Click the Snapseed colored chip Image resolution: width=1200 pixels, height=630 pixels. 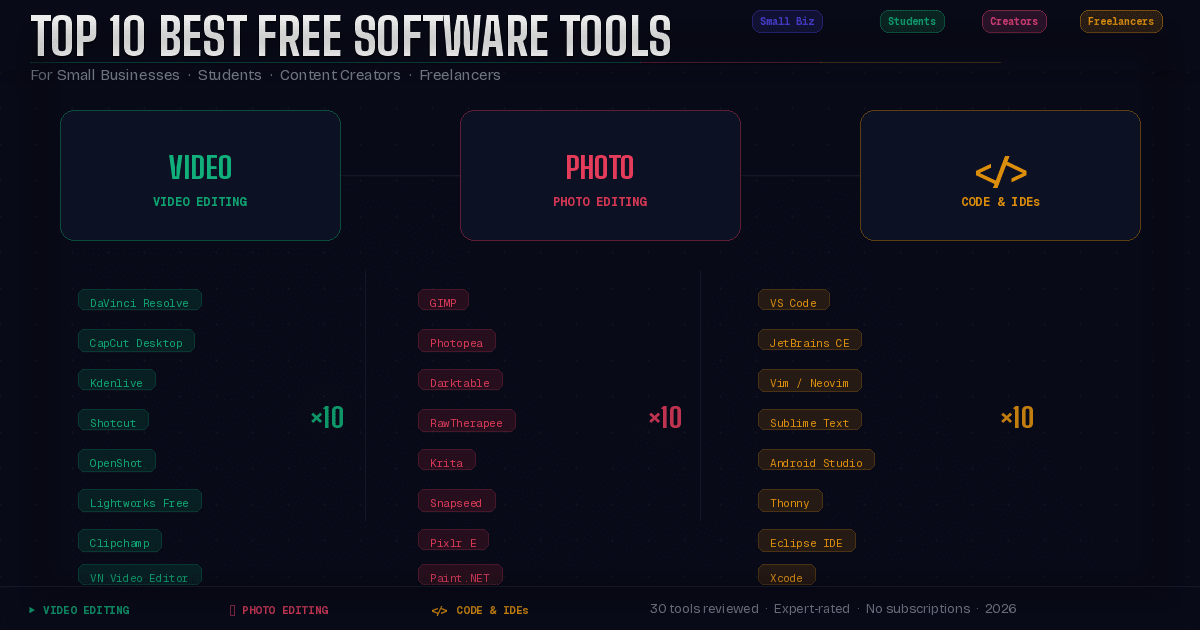tap(456, 501)
